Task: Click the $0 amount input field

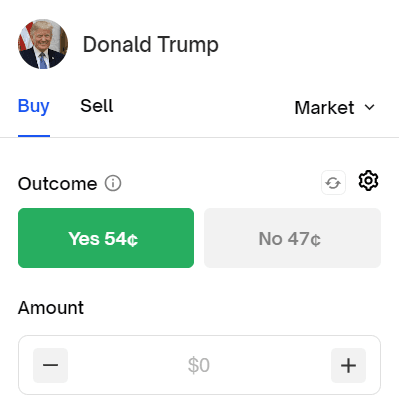Action: click(199, 365)
